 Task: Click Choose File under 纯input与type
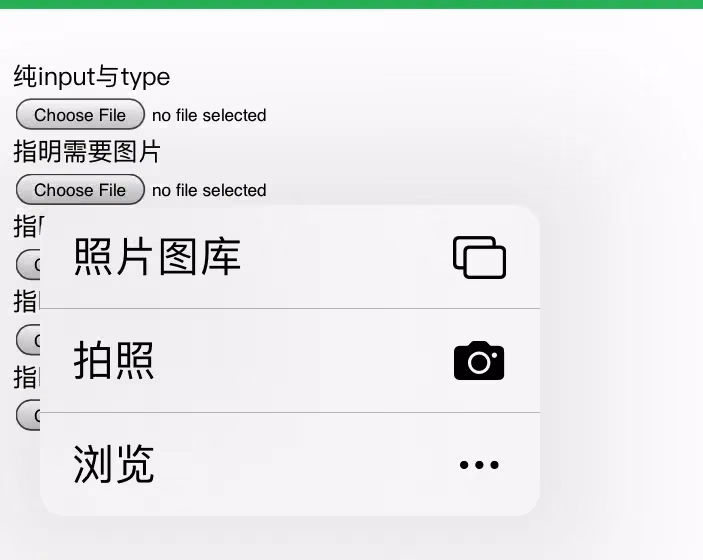(80, 114)
